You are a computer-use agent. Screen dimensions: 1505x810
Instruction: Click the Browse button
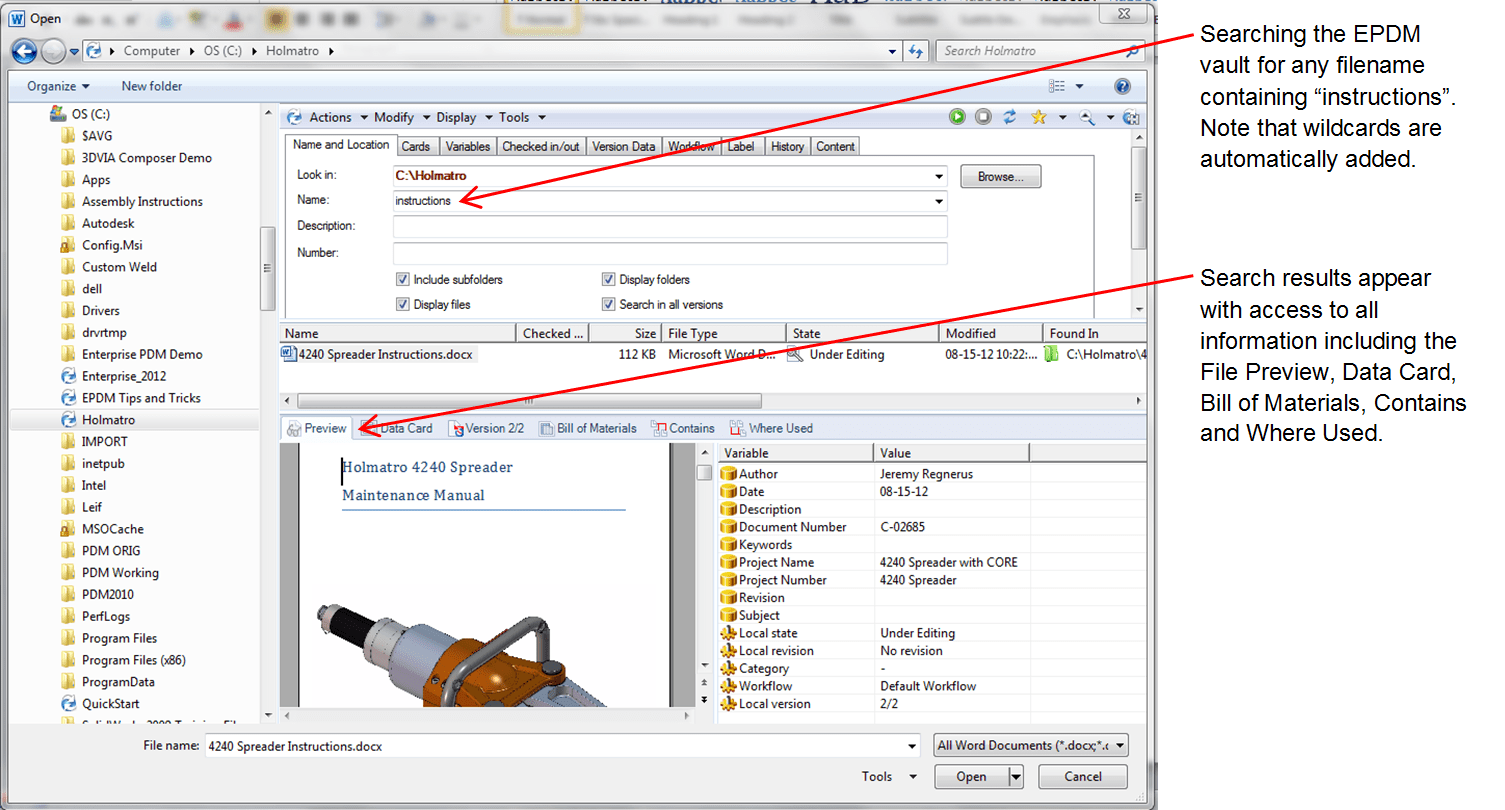coord(1000,177)
